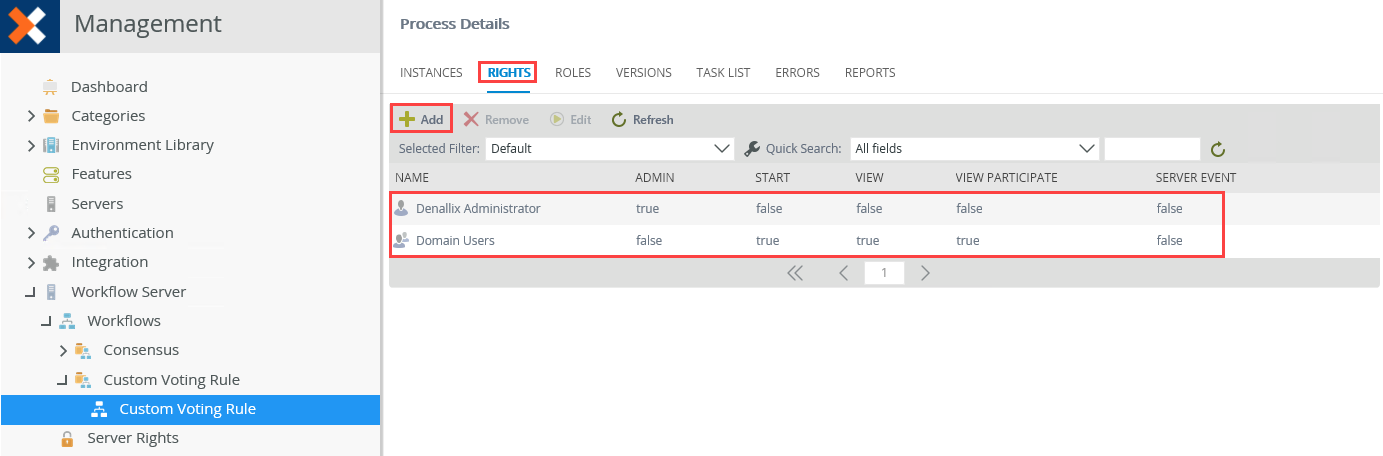Switch to the Rights tab
Viewport: 1383px width, 456px height.
point(509,73)
